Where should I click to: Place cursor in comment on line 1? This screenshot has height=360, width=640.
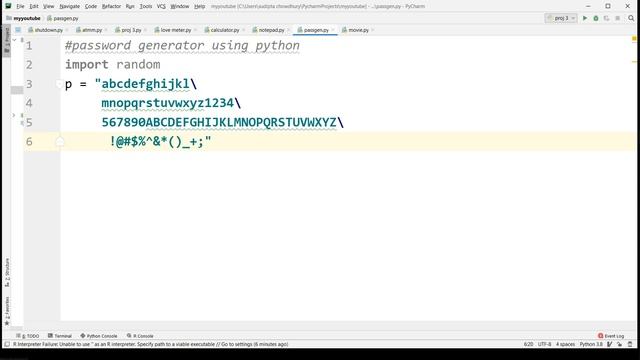click(182, 46)
